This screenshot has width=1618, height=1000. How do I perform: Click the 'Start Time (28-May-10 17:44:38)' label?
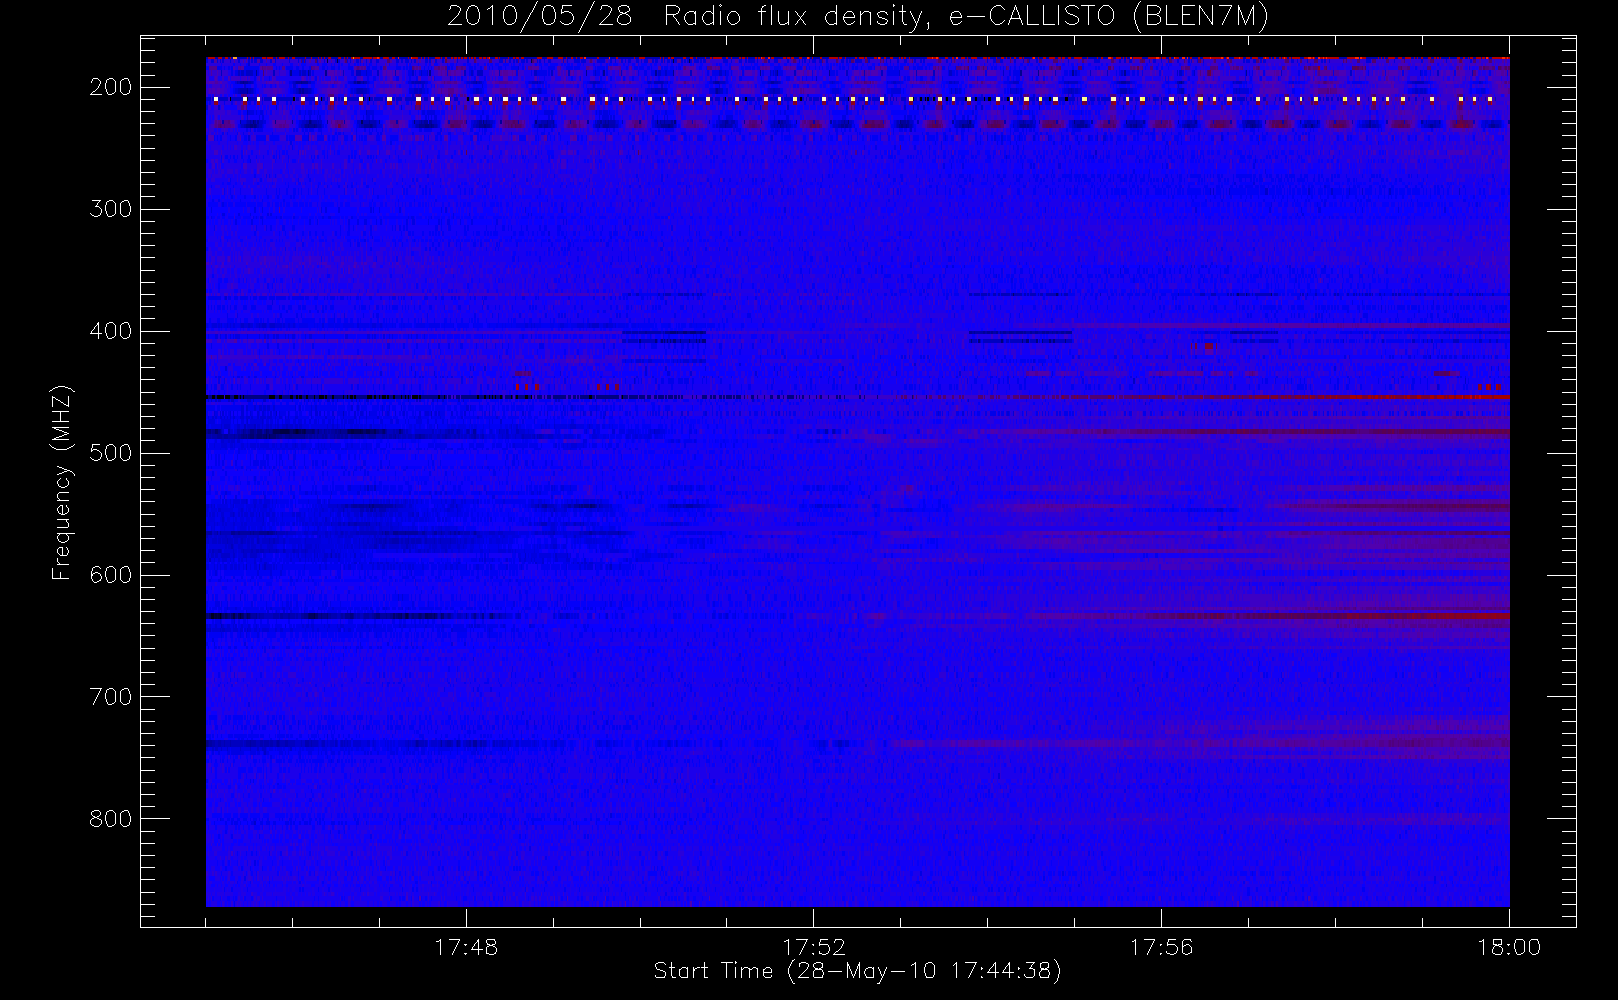tap(857, 971)
